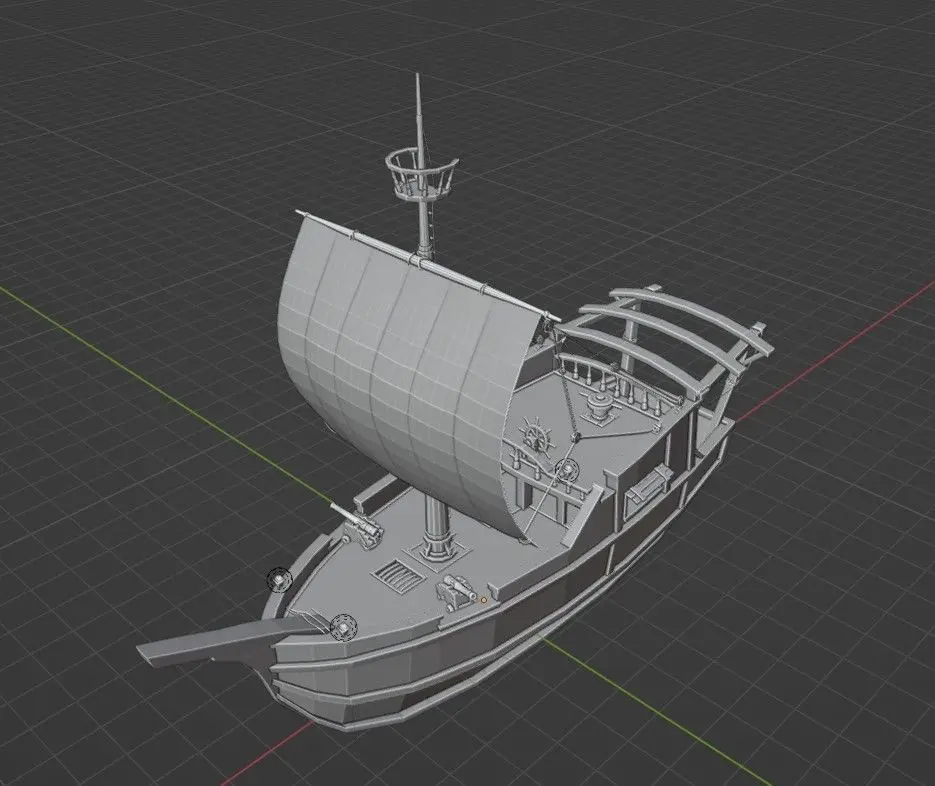Select the deck grate hatch

(x=398, y=576)
